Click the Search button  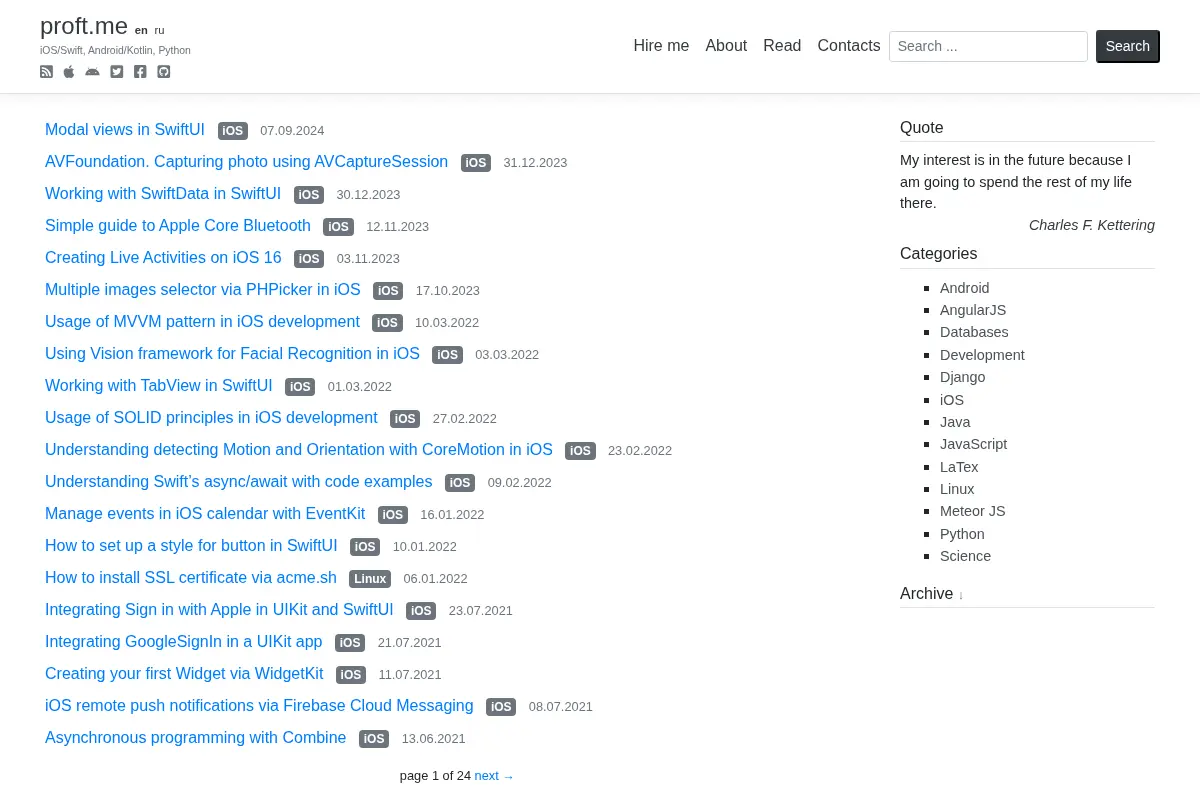[1128, 46]
